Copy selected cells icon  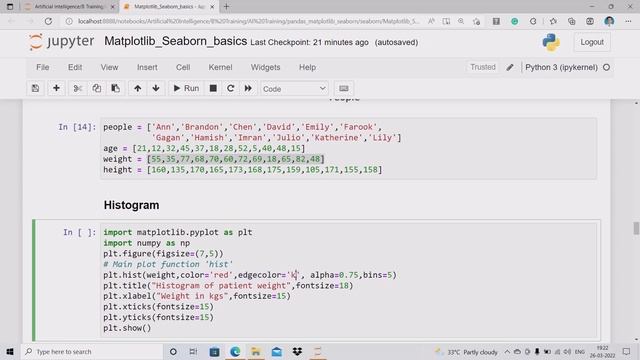(97, 88)
